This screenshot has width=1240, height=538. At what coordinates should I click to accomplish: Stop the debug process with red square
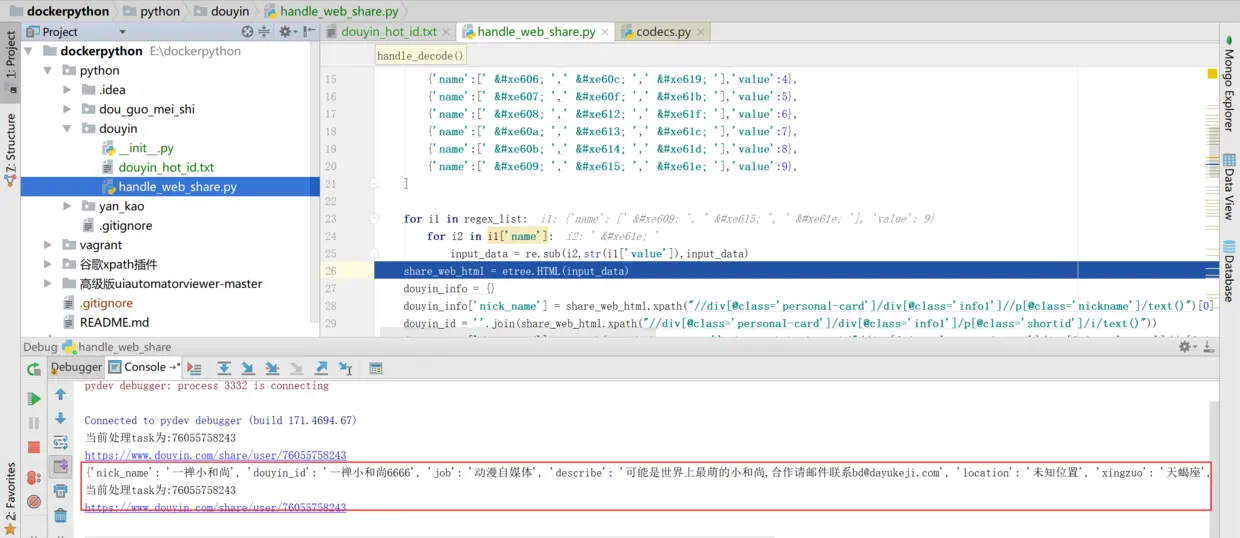(x=34, y=447)
